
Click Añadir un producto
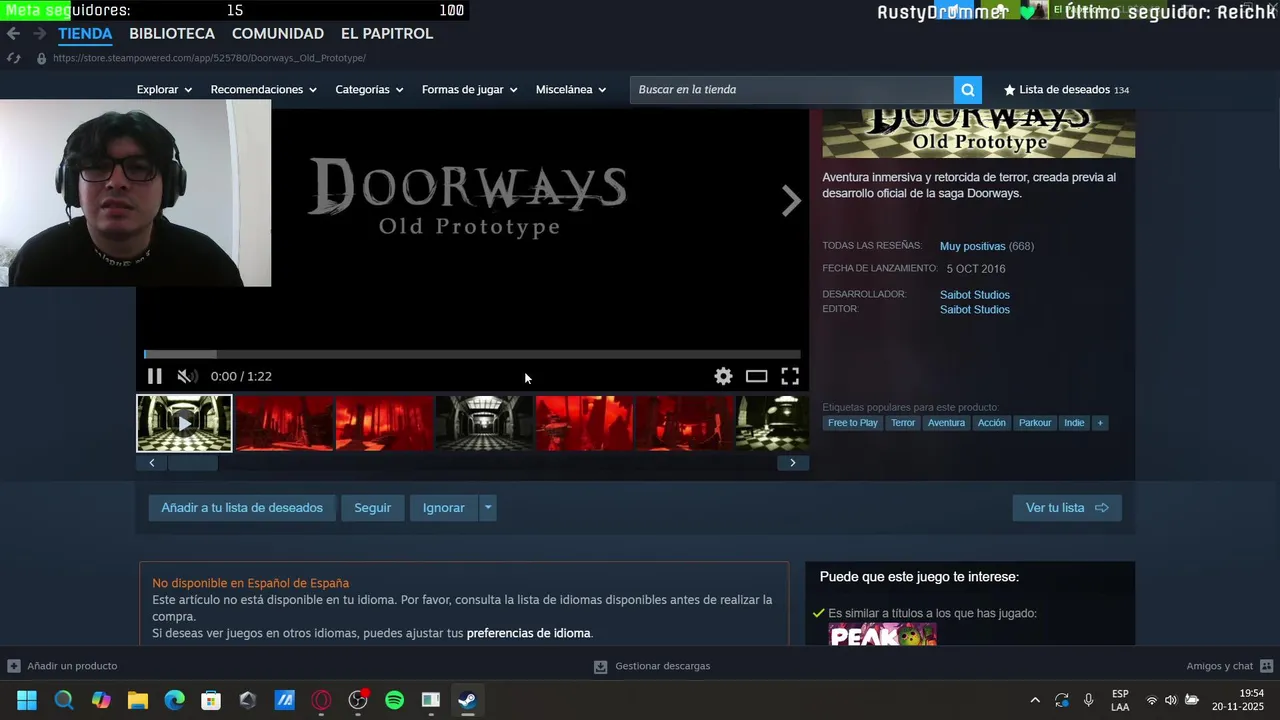pyautogui.click(x=63, y=666)
